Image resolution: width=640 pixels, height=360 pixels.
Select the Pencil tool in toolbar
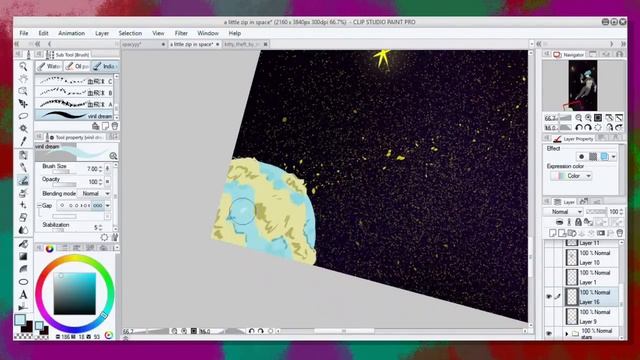[x=23, y=168]
